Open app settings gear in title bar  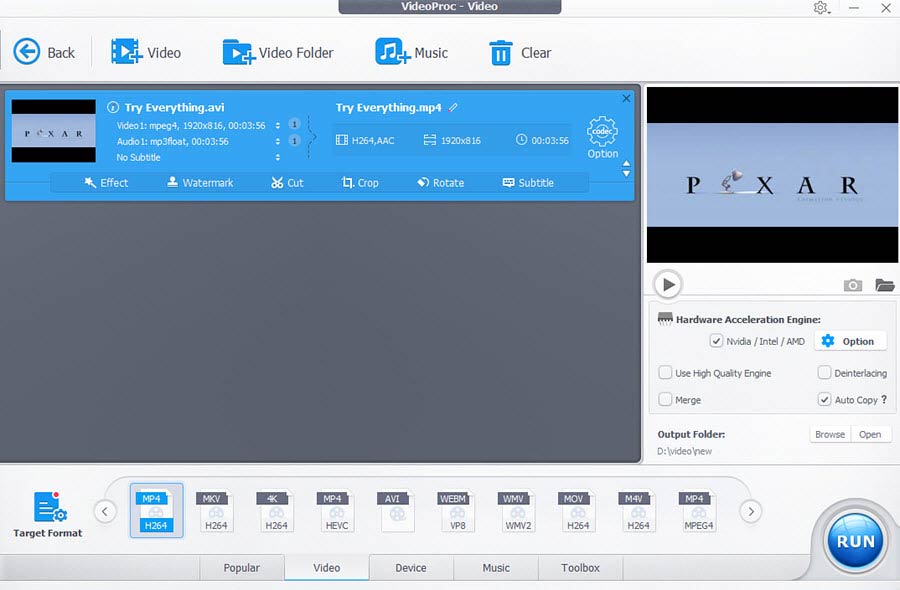click(x=821, y=8)
